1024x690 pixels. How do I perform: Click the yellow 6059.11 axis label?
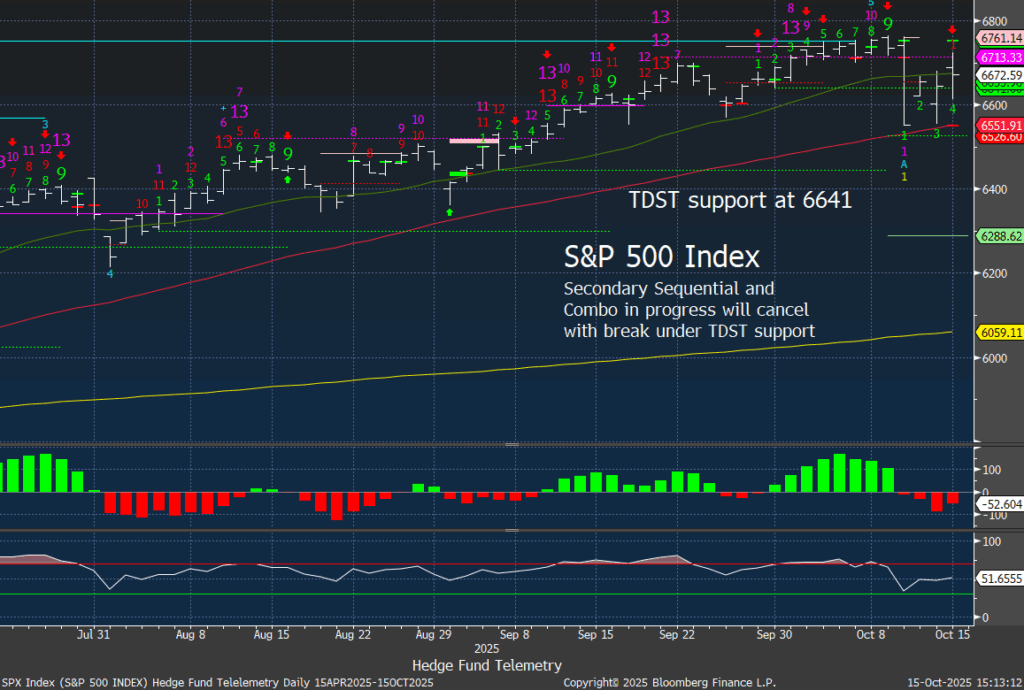pyautogui.click(x=1000, y=332)
